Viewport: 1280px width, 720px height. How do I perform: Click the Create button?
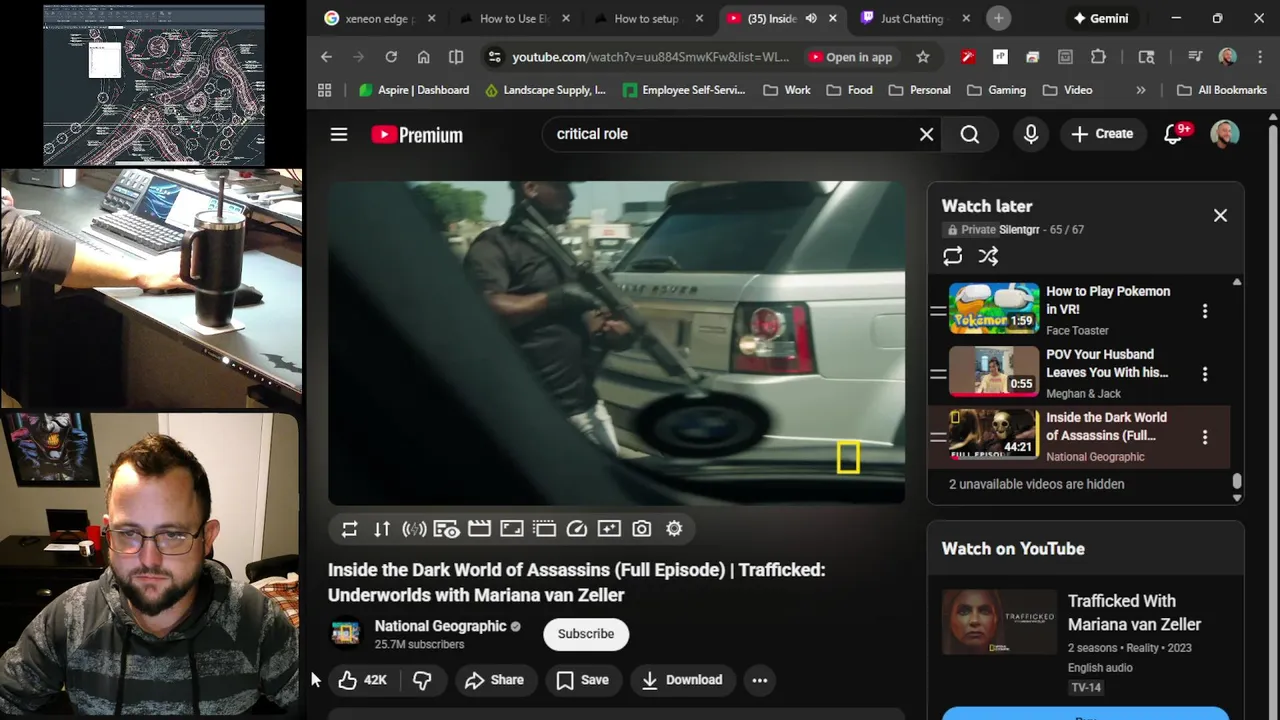(x=1102, y=134)
